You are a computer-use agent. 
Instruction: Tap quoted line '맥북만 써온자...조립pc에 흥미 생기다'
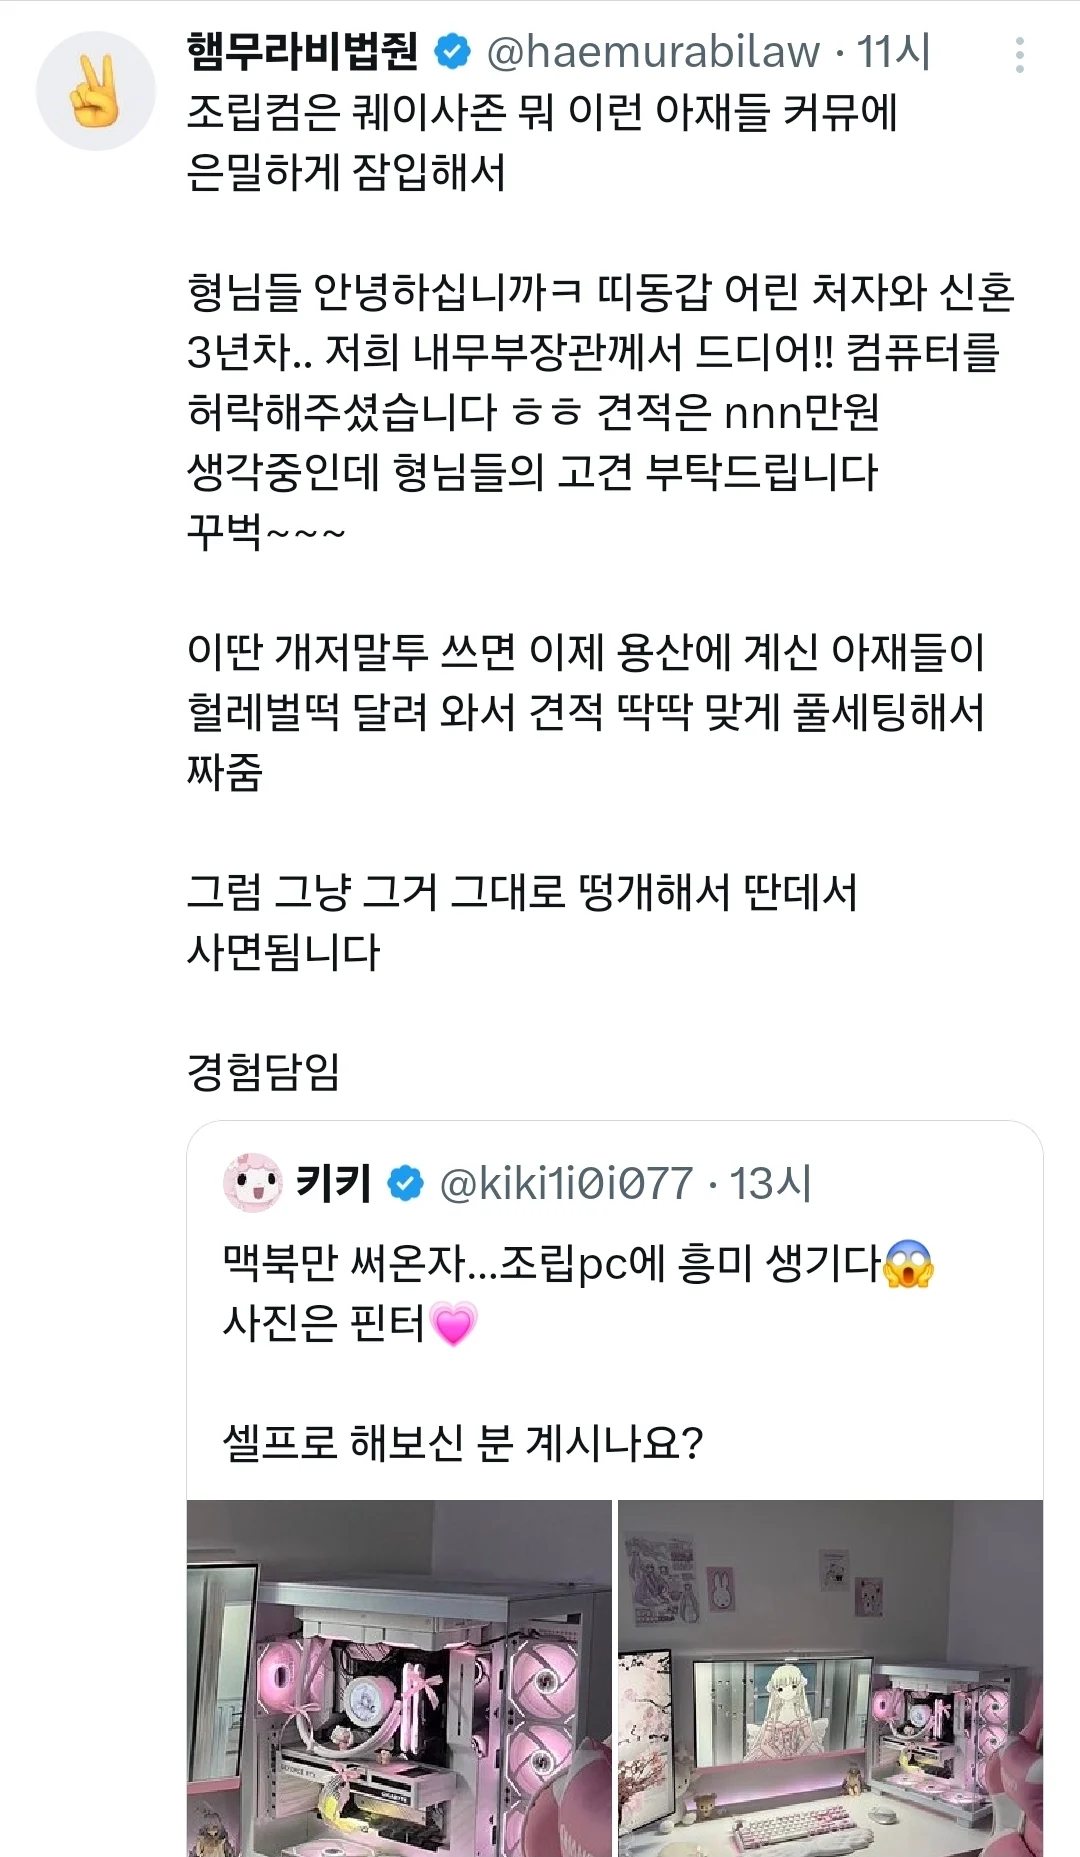pyautogui.click(x=550, y=1264)
